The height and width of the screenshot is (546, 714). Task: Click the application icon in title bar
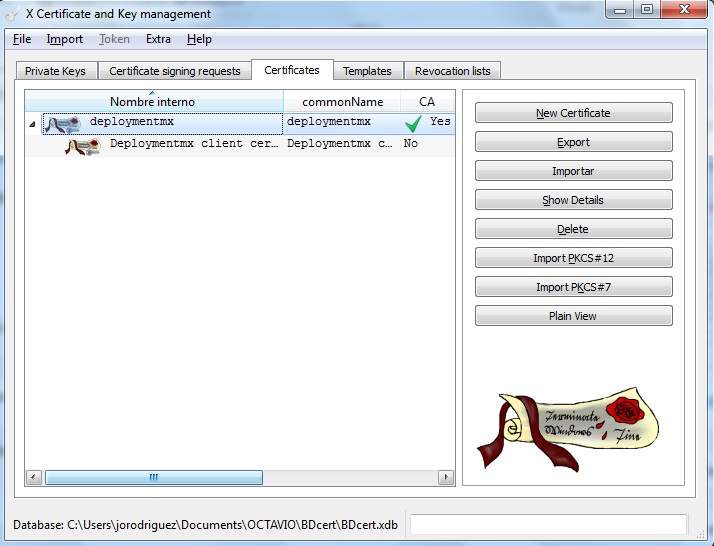coord(13,14)
